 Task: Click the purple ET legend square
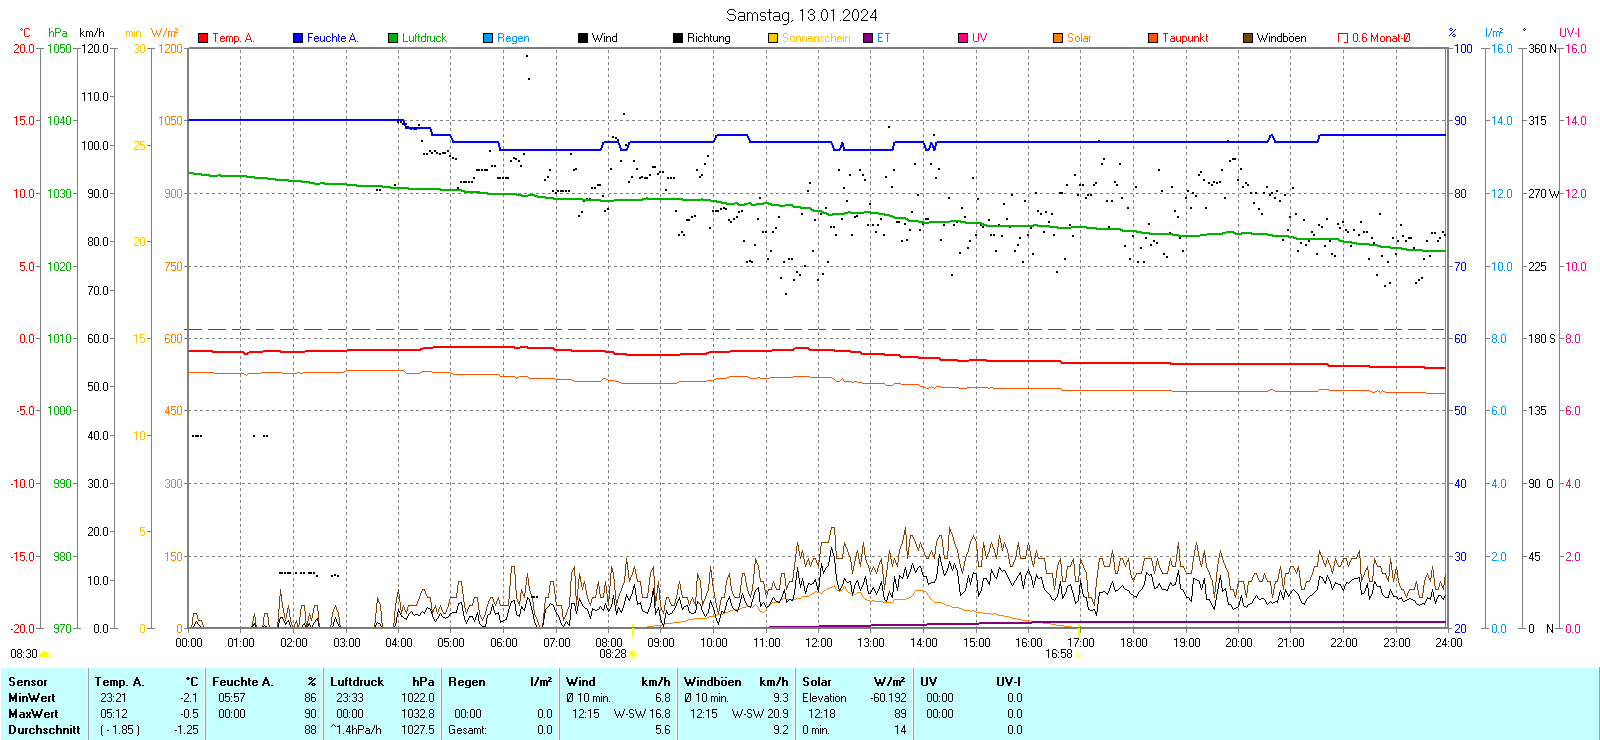(x=868, y=38)
